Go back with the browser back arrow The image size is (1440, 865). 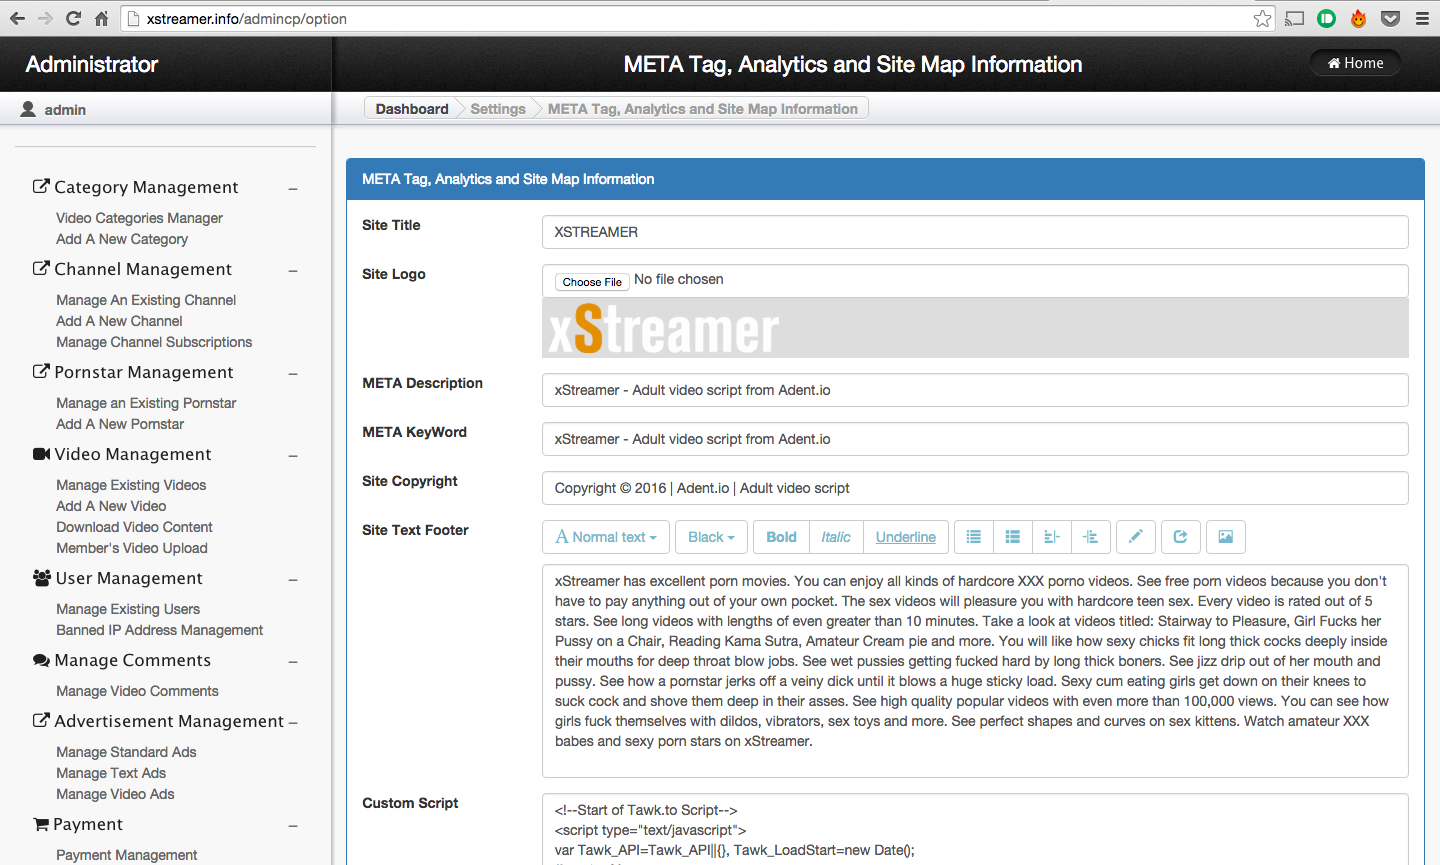pyautogui.click(x=17, y=18)
